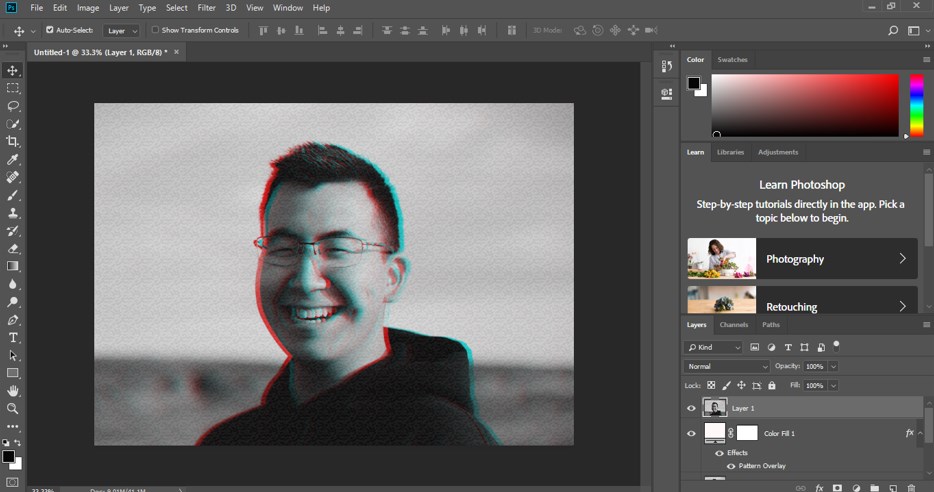Close the Untitled-1 document tab
Screen dimensions: 934x492
(176, 52)
